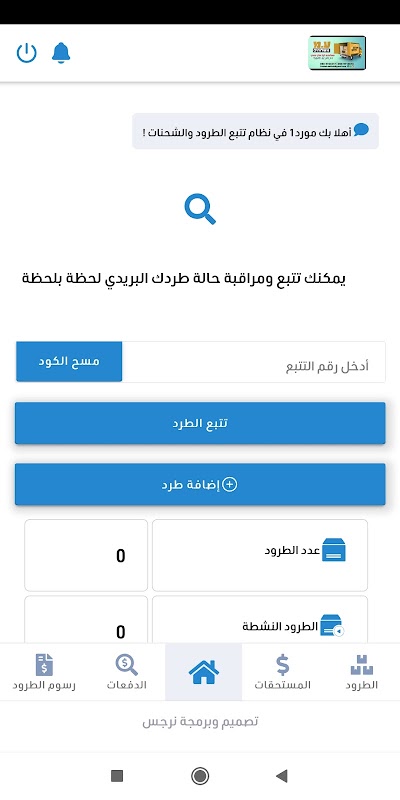This screenshot has width=400, height=800.
Task: Click the إضافة طرد button
Action: [x=200, y=484]
